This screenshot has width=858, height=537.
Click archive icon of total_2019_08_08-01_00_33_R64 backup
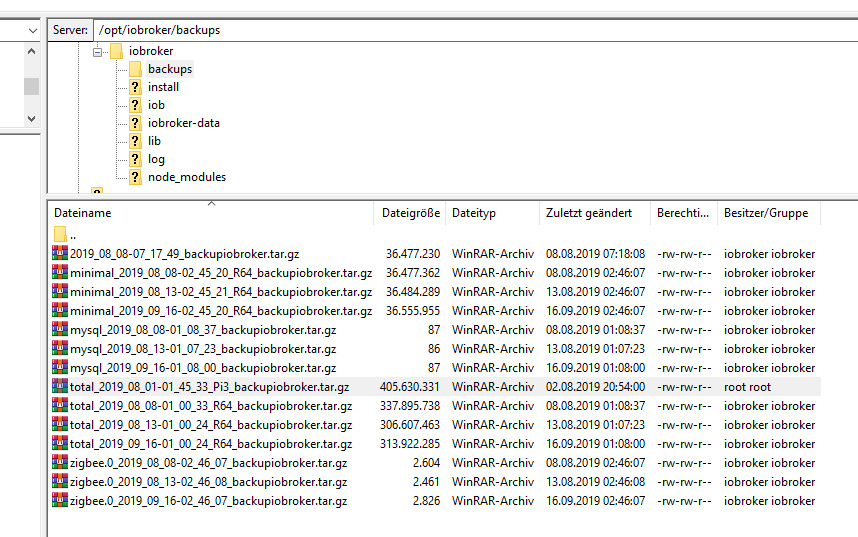pos(60,406)
